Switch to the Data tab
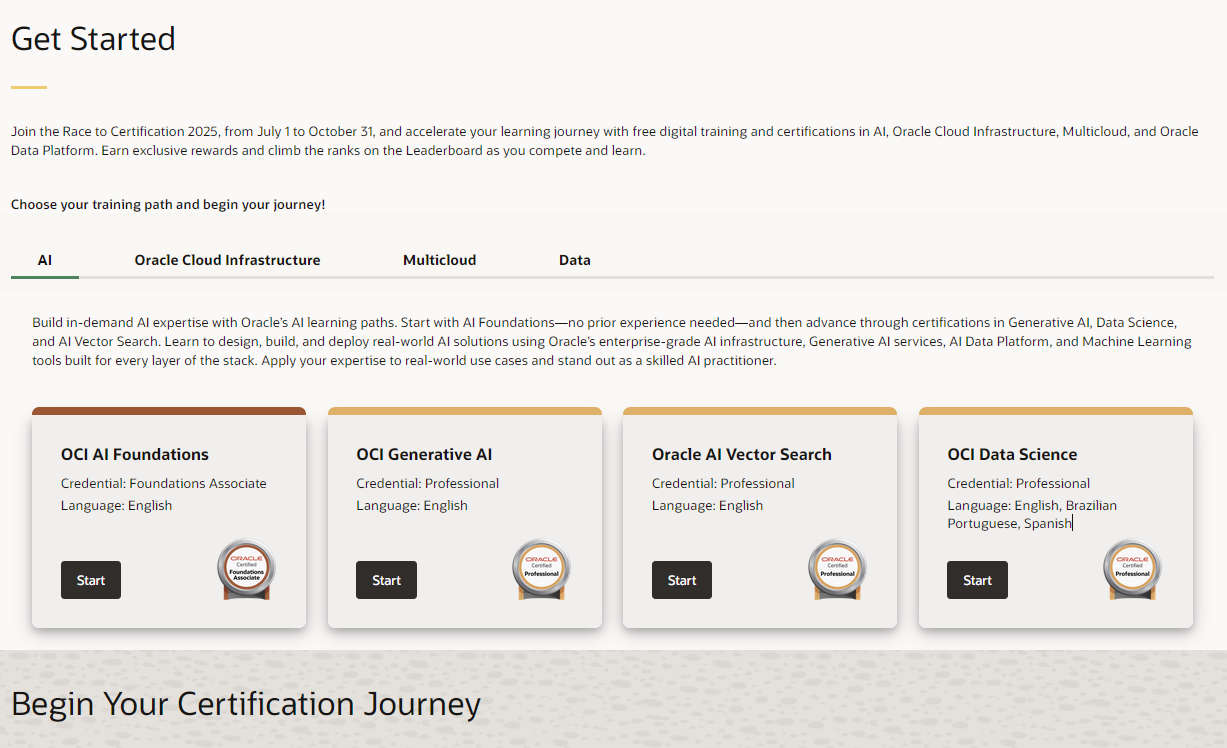The image size is (1227, 748). 575,260
